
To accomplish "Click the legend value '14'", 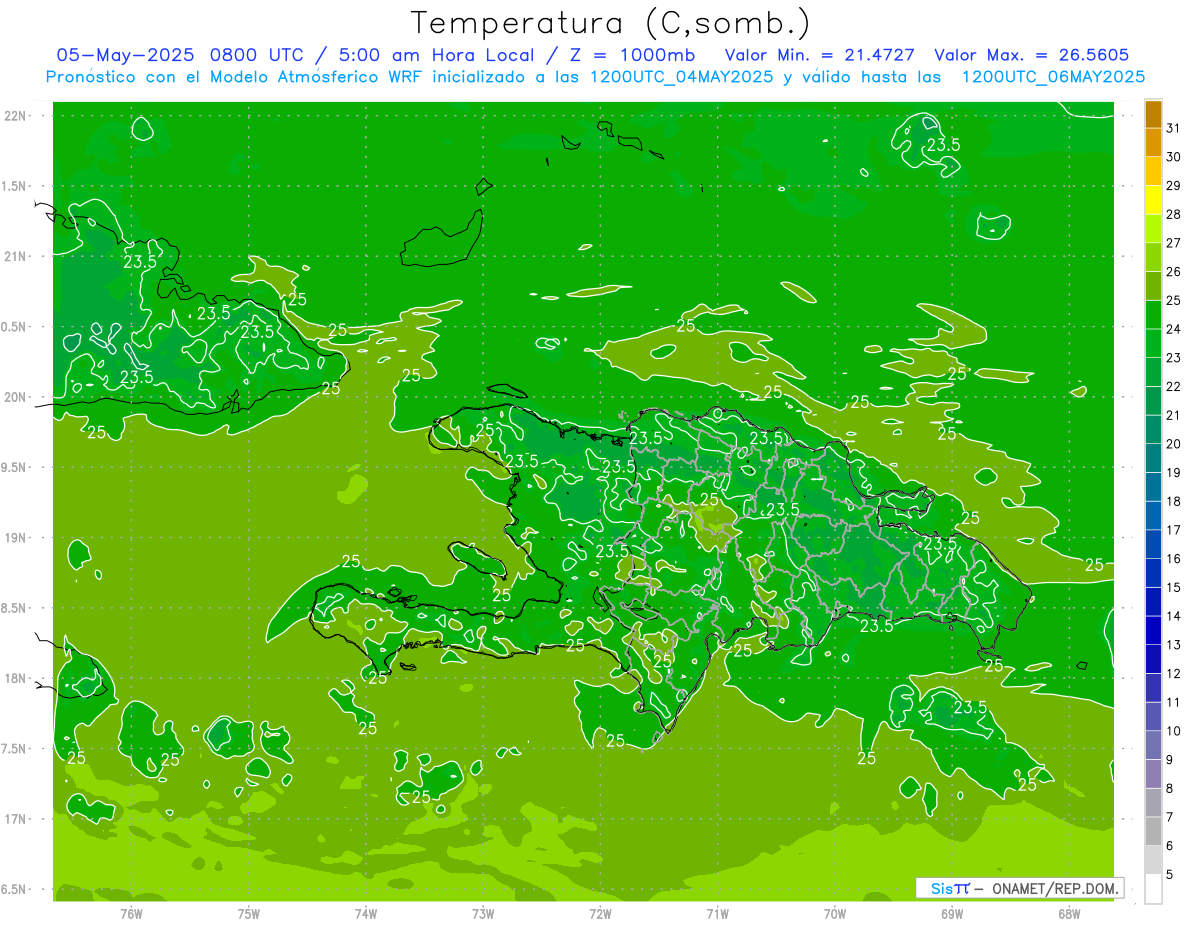I will pyautogui.click(x=1174, y=616).
